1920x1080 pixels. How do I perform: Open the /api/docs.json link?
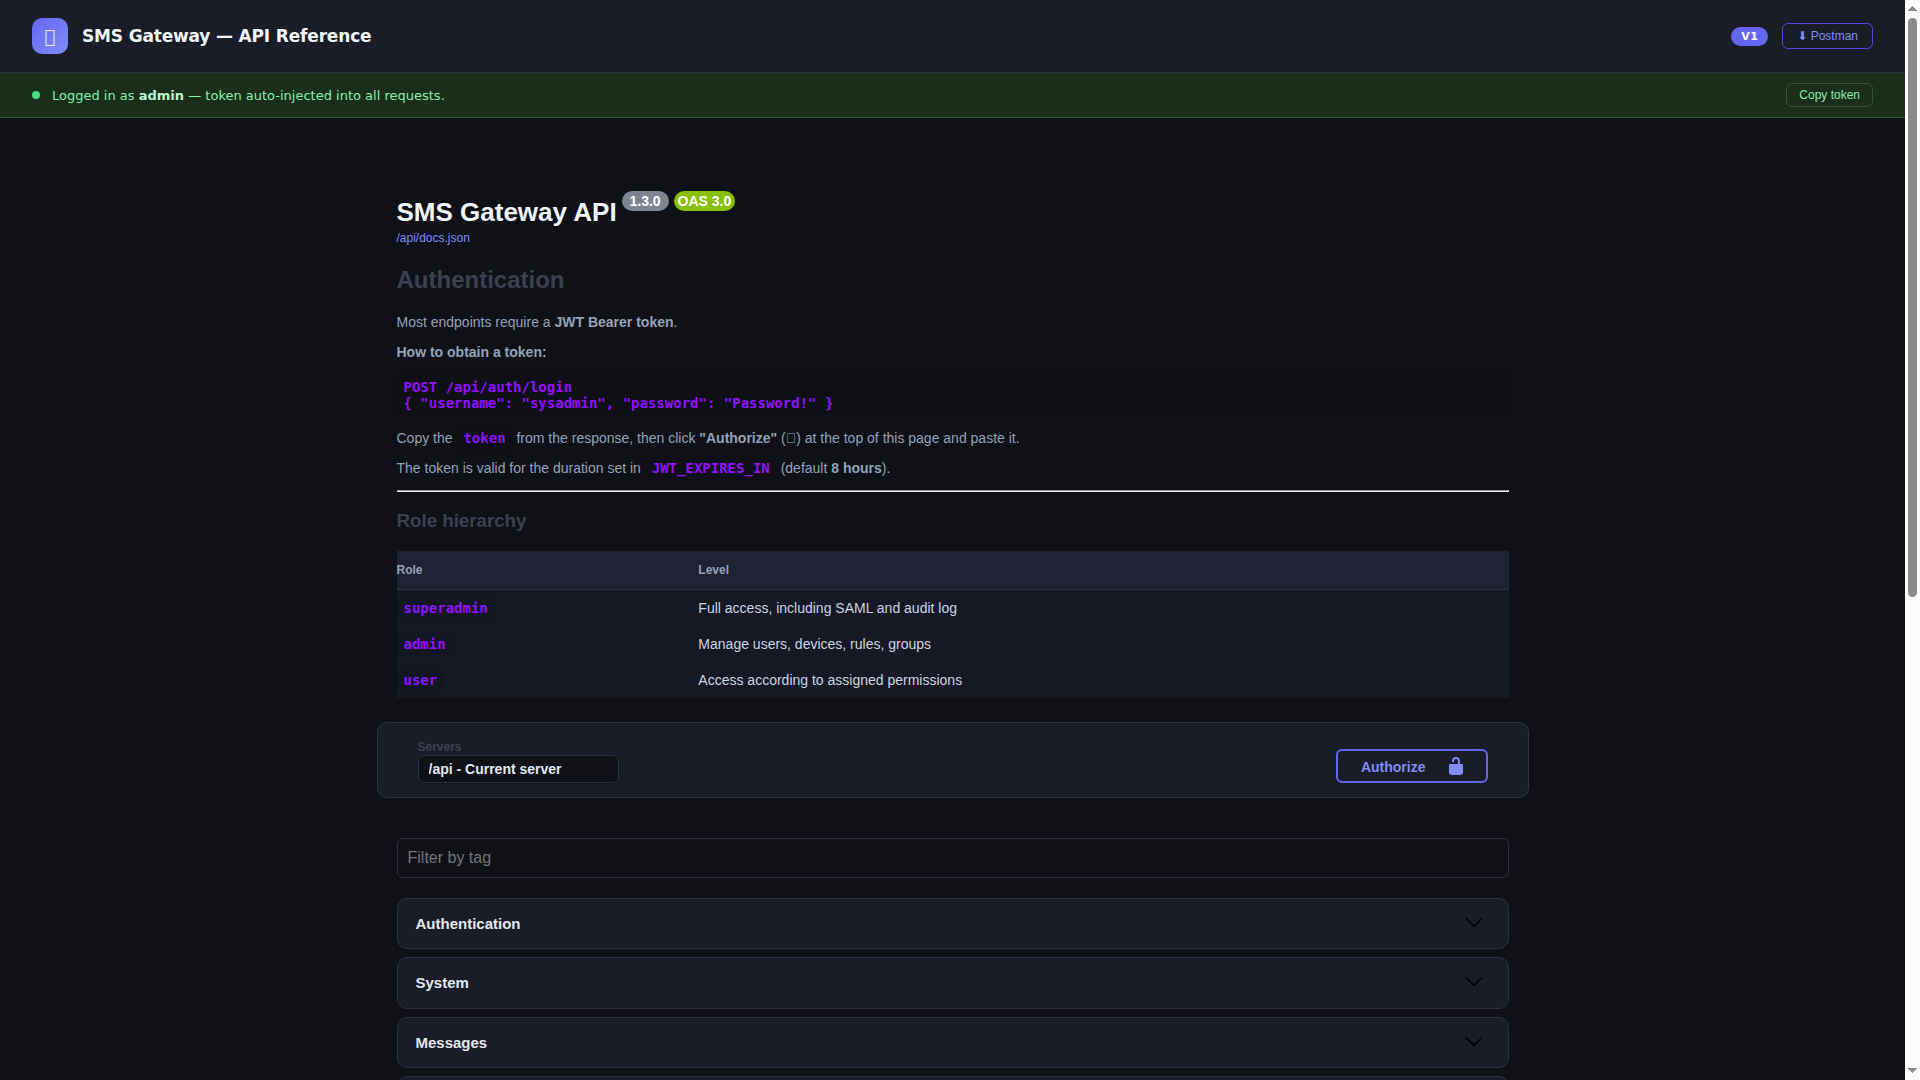(x=433, y=238)
